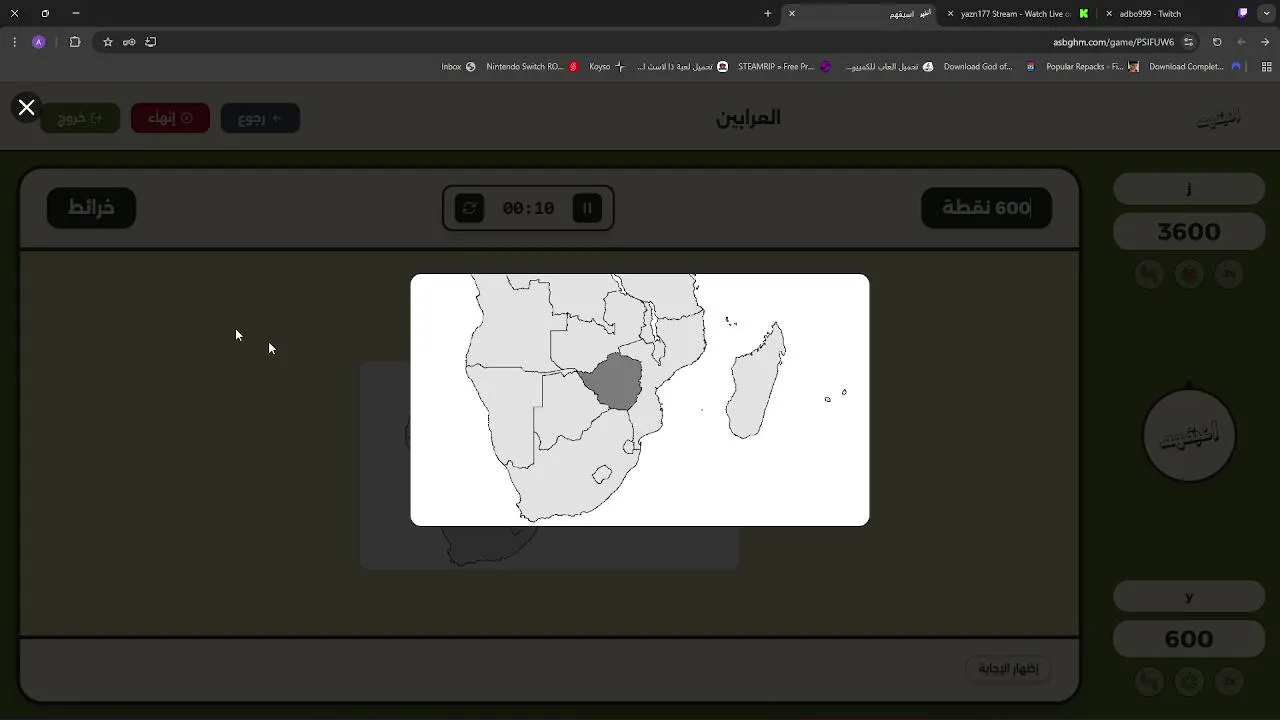Click the 600 نقطة points badge
1280x720 pixels.
(986, 207)
